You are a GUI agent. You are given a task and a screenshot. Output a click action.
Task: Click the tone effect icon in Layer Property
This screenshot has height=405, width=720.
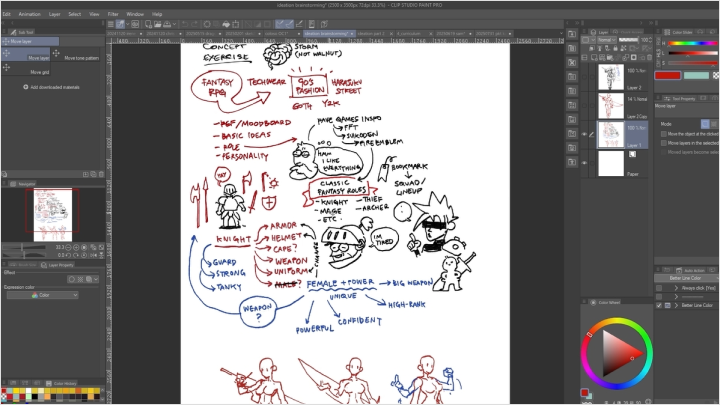tap(80, 279)
